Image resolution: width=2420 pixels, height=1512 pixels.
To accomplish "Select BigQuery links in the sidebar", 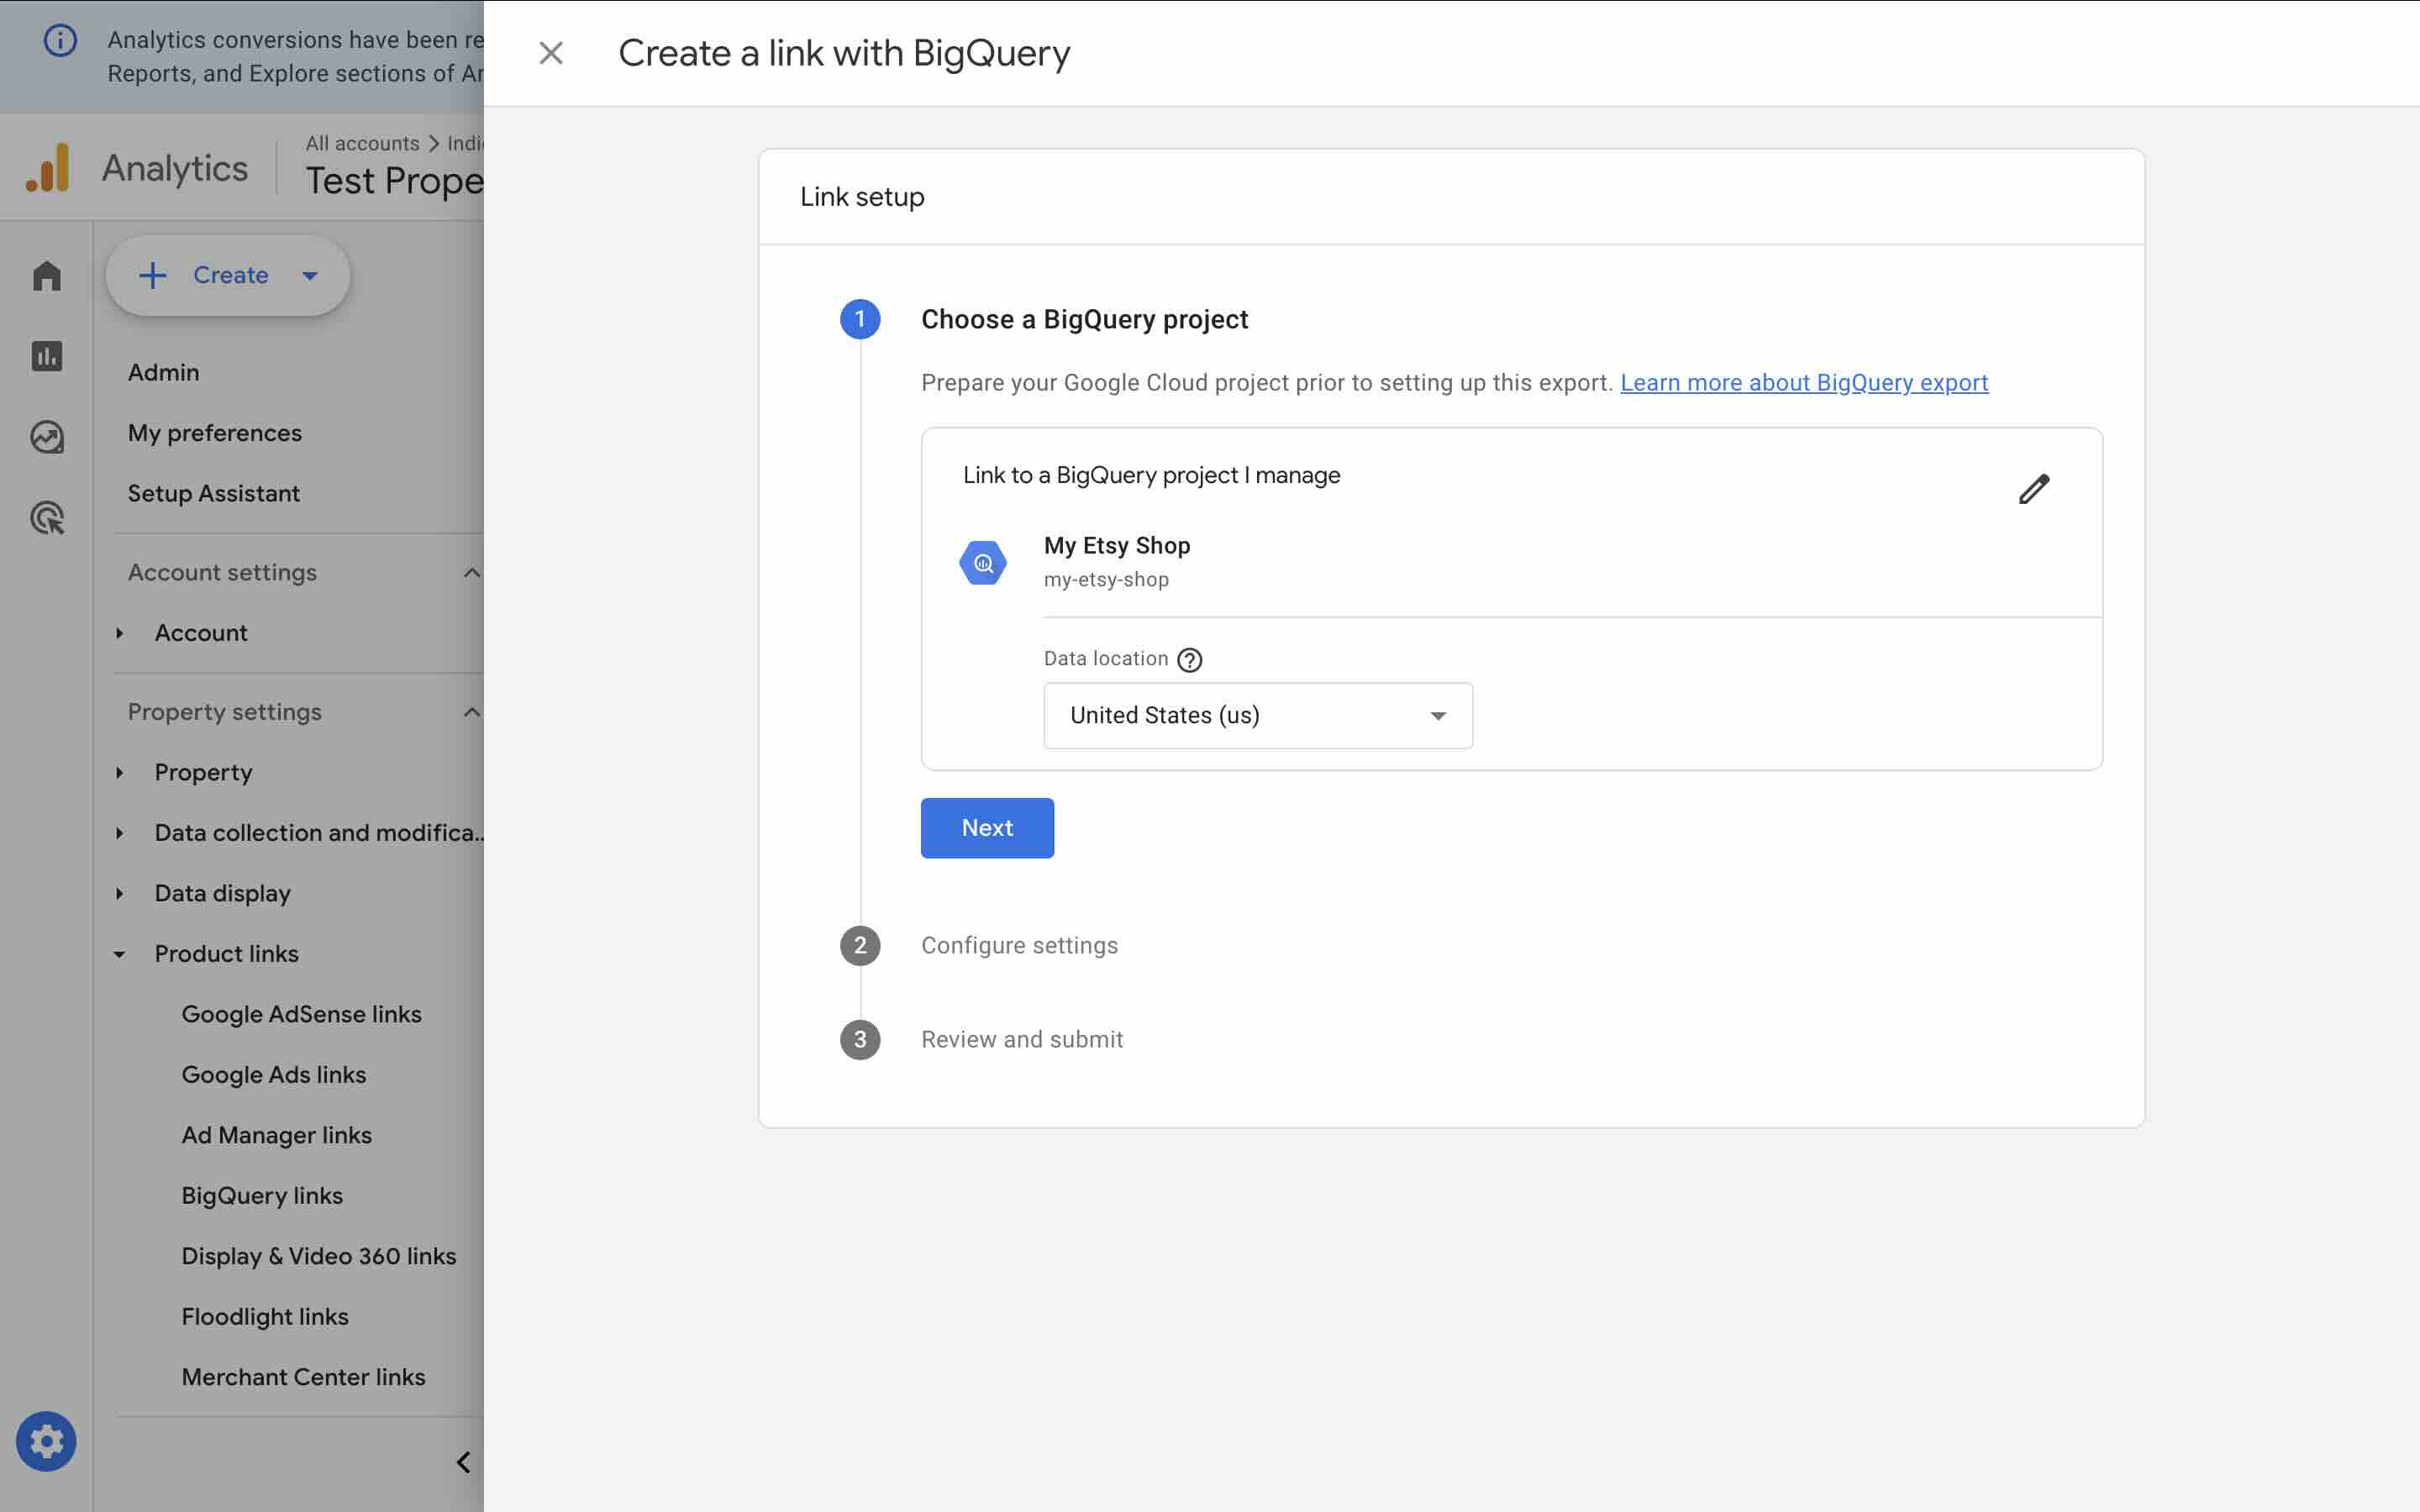I will click(x=262, y=1195).
